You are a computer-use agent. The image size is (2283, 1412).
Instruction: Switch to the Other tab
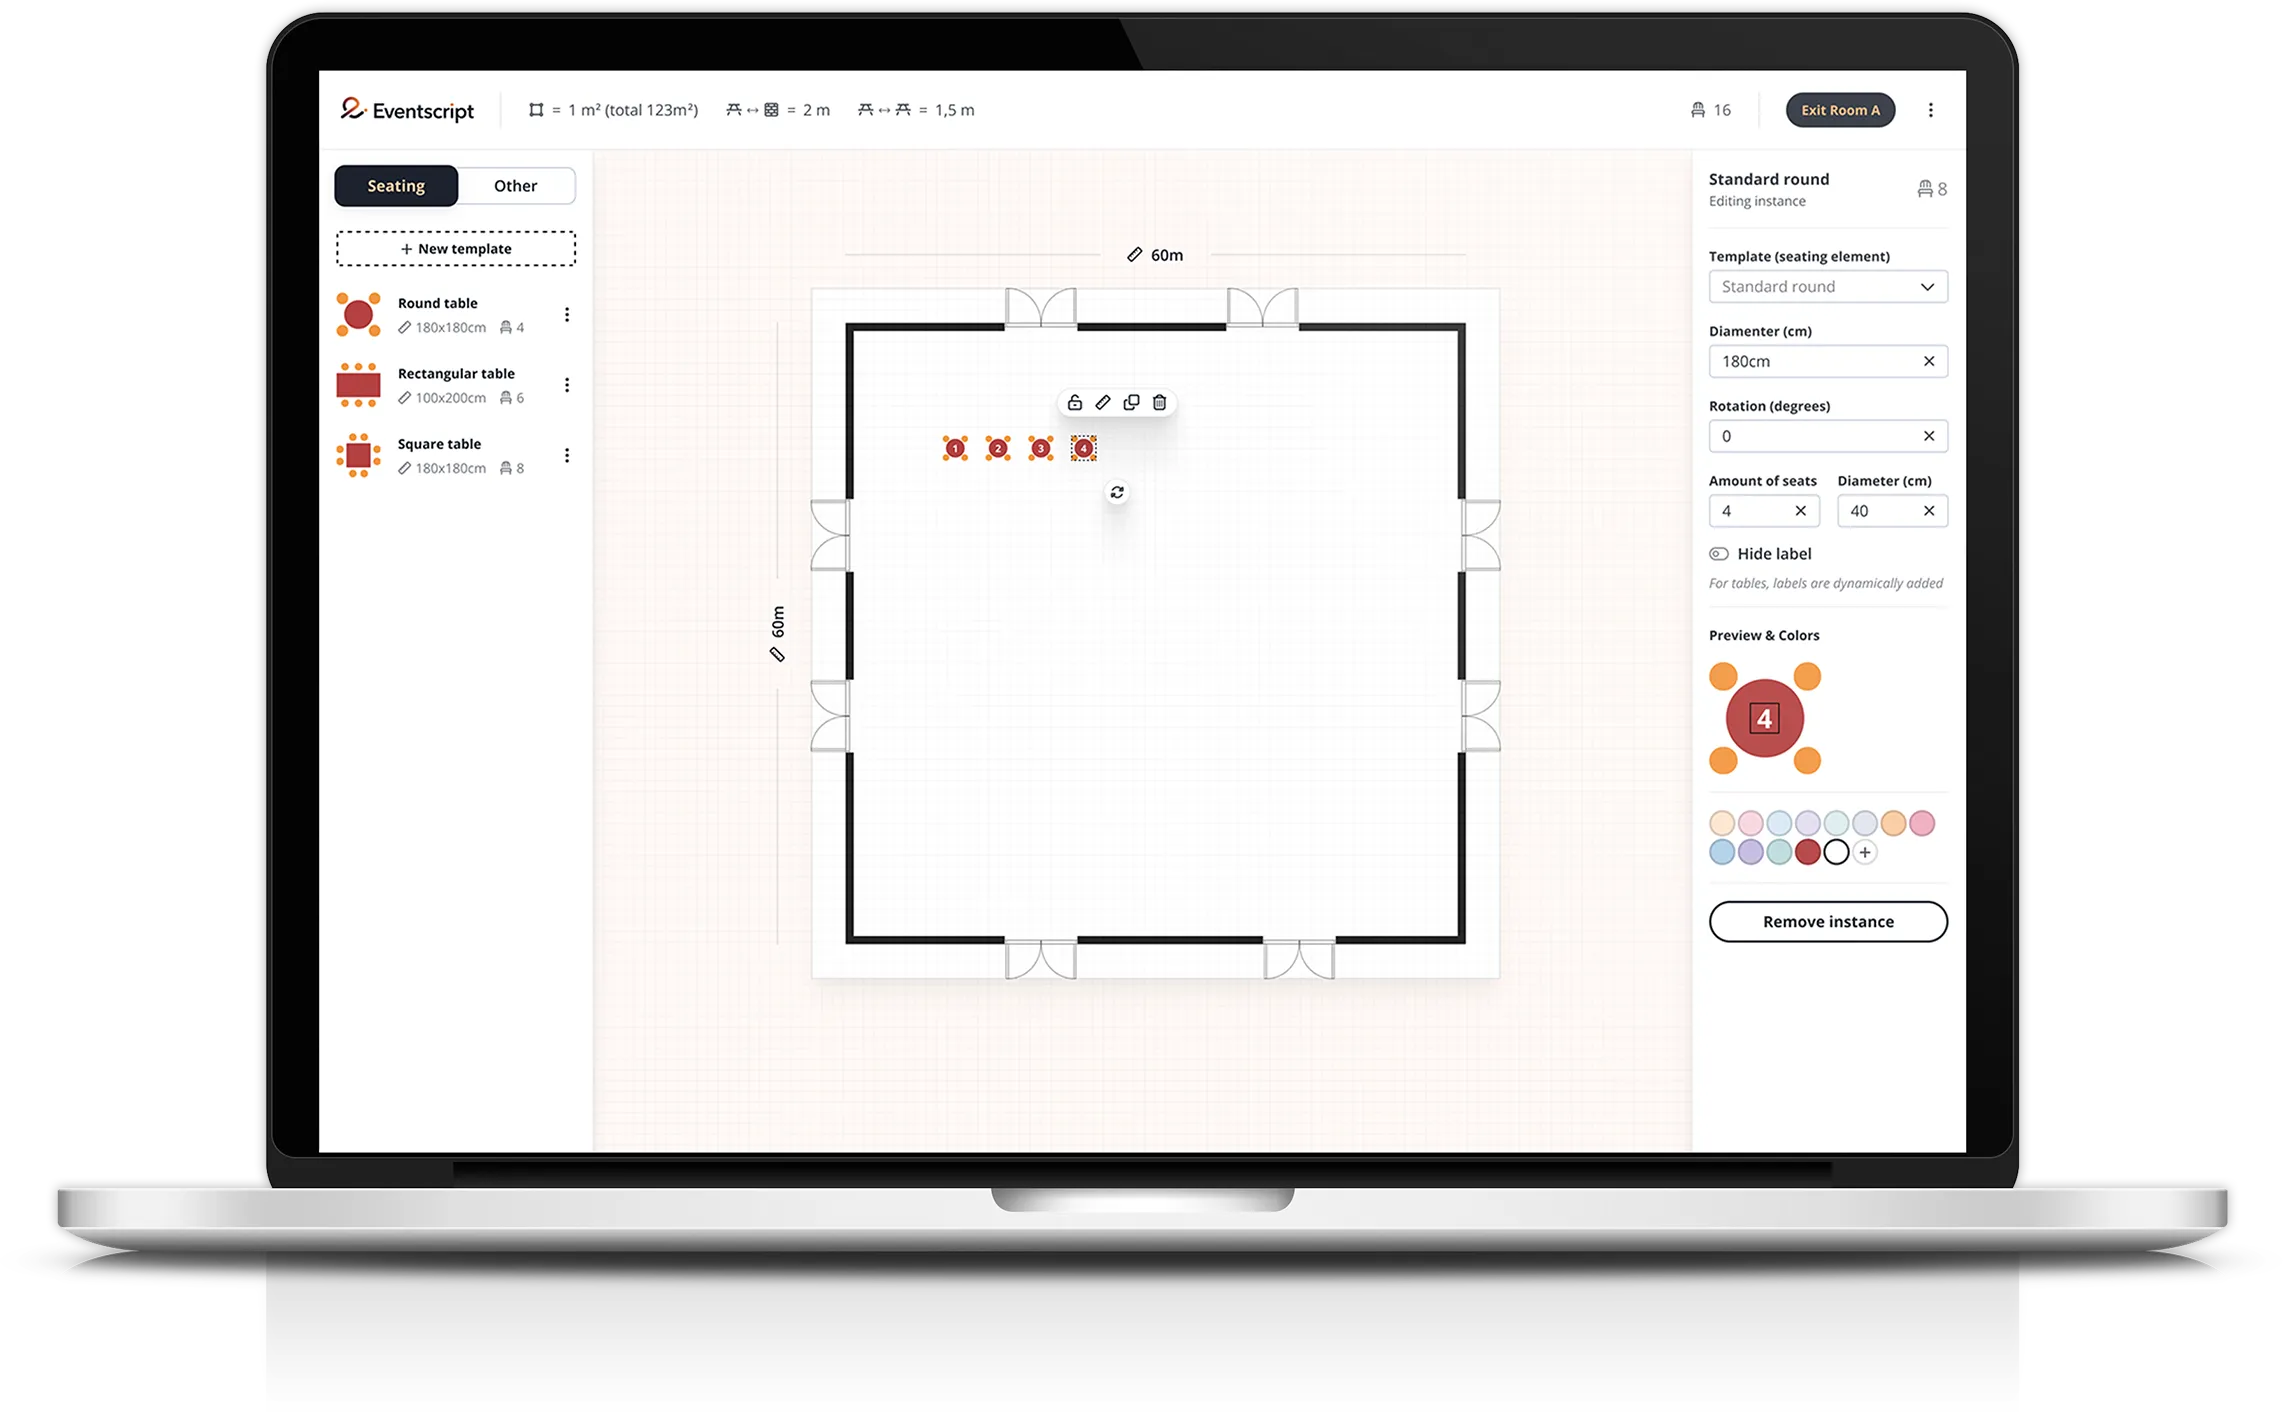(x=515, y=185)
